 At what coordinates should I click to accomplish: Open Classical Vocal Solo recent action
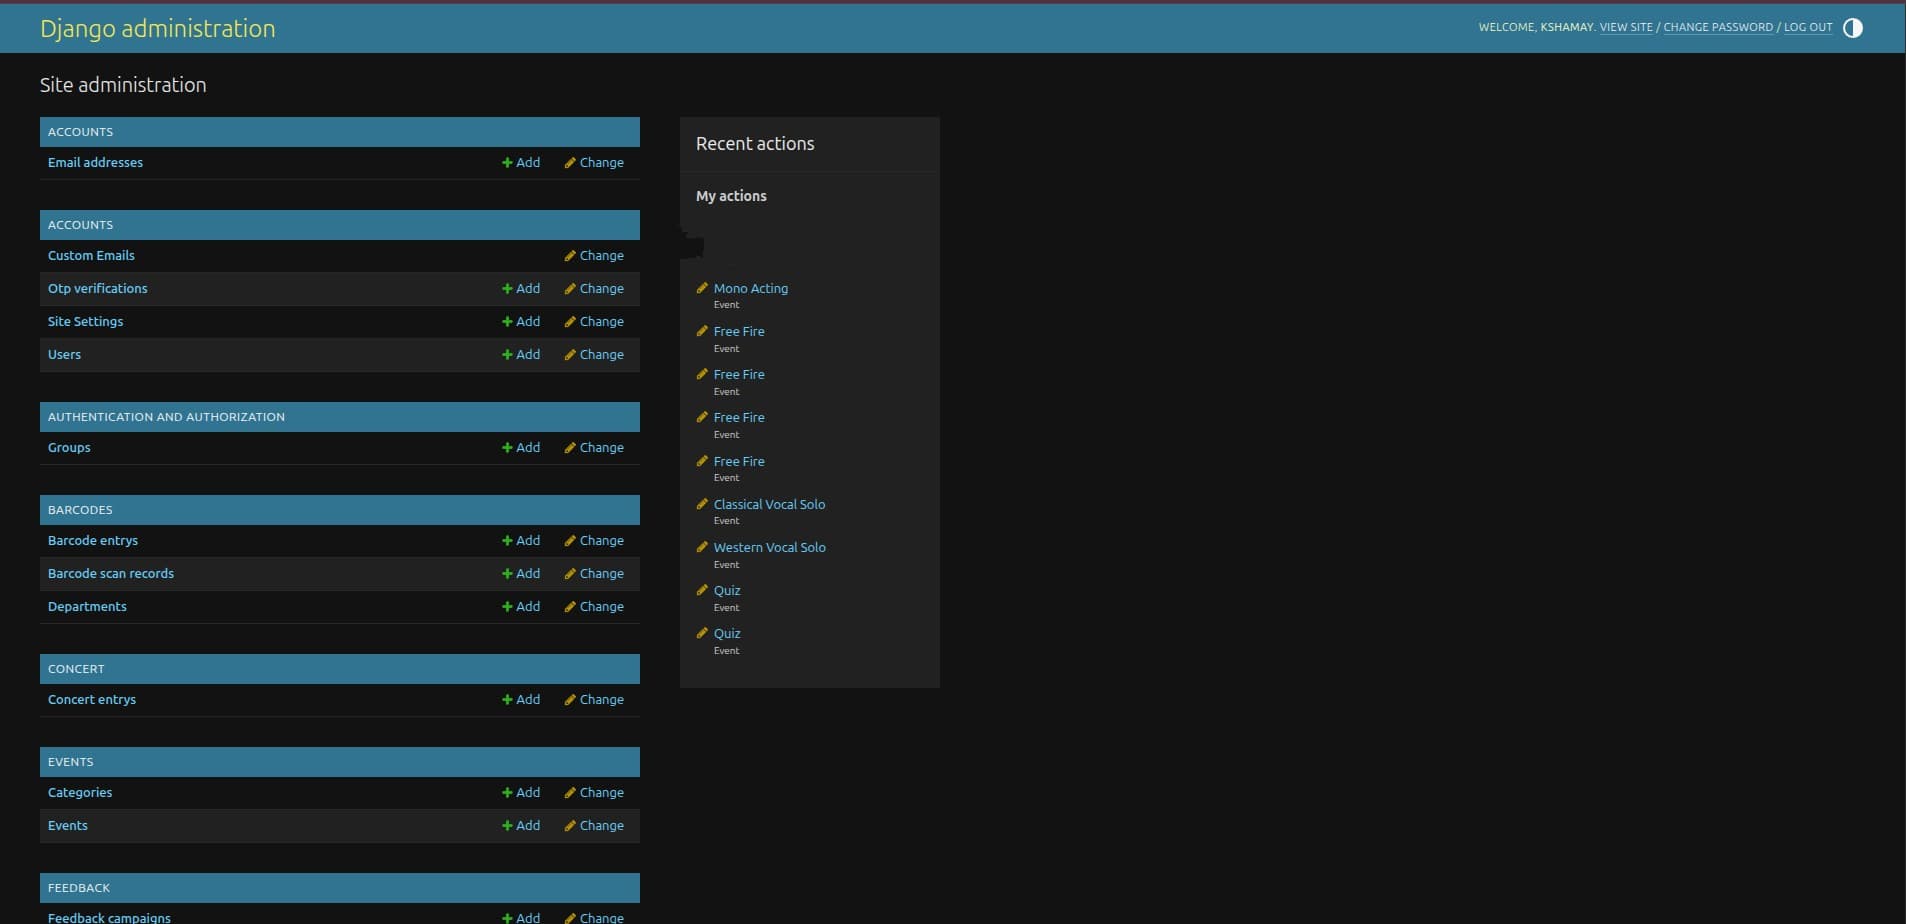coord(769,505)
